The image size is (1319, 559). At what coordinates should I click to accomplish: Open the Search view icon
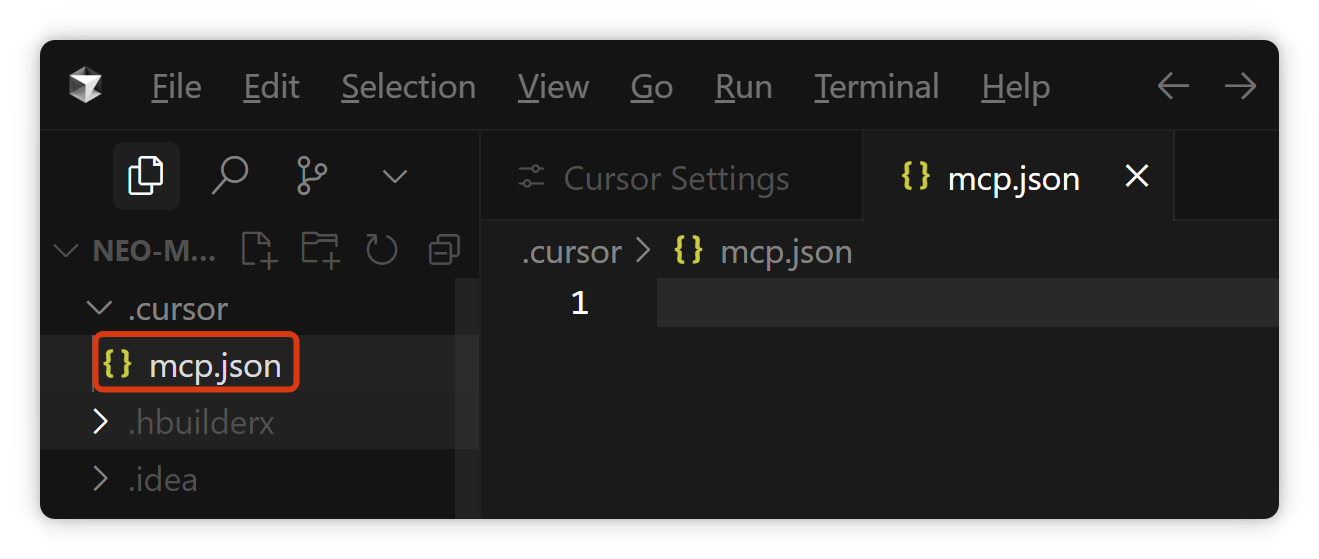click(x=229, y=176)
